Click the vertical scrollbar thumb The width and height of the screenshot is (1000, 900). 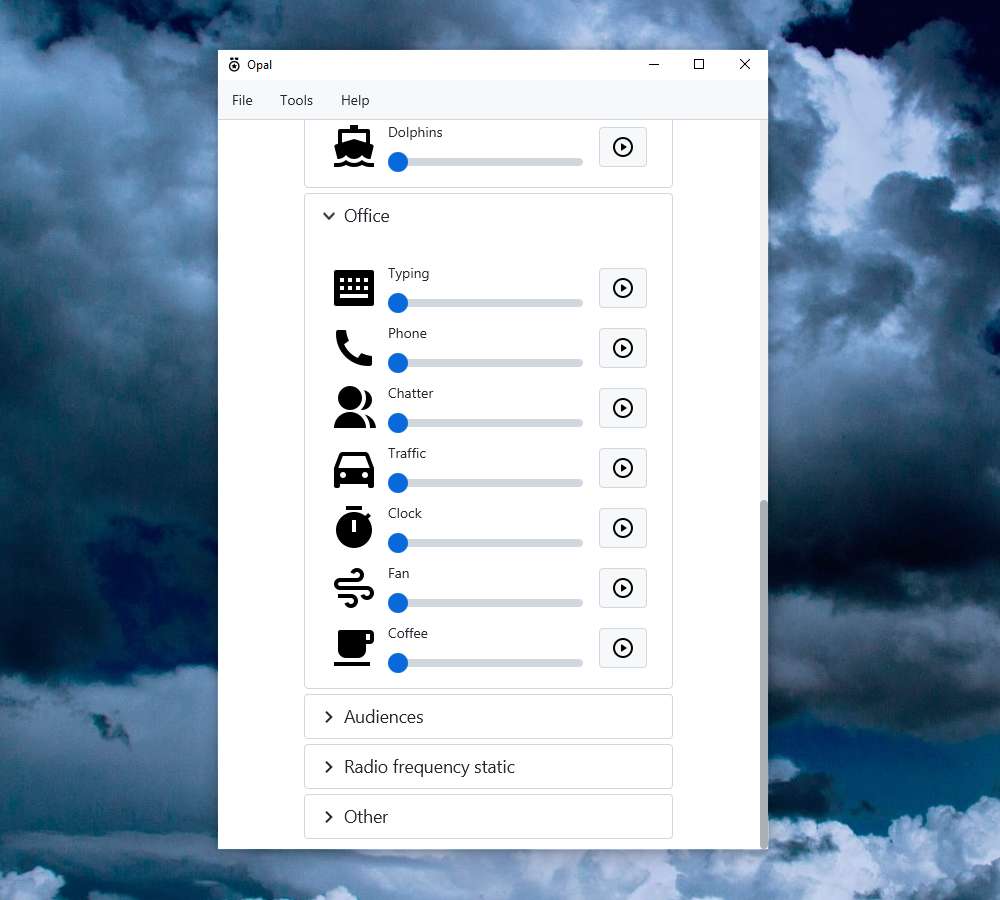point(763,674)
